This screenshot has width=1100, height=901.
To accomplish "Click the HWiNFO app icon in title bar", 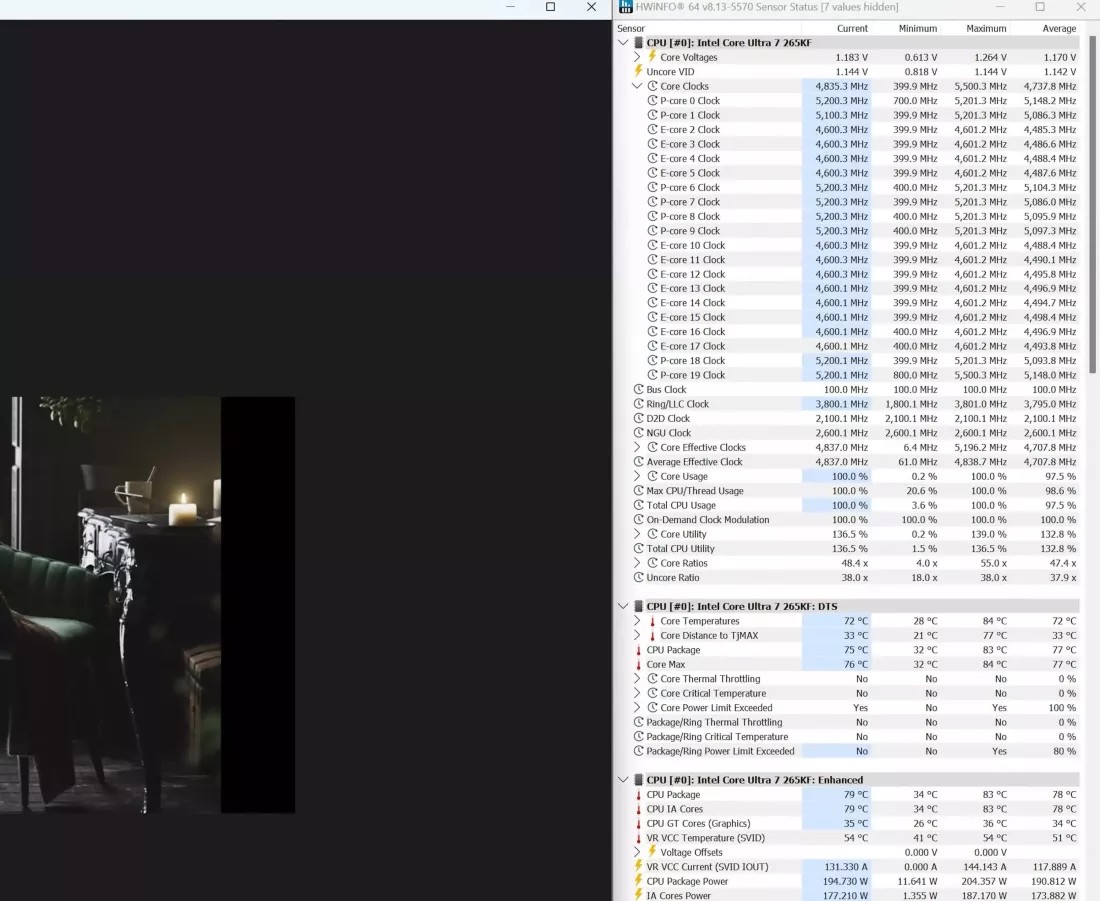I will [x=626, y=7].
